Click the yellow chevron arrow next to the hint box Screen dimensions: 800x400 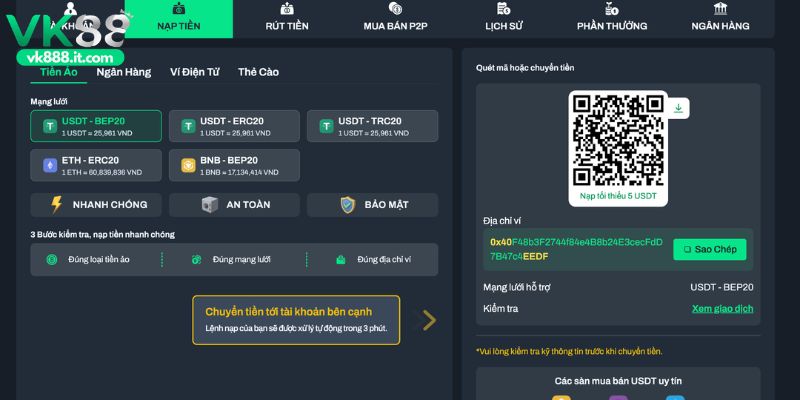(429, 320)
